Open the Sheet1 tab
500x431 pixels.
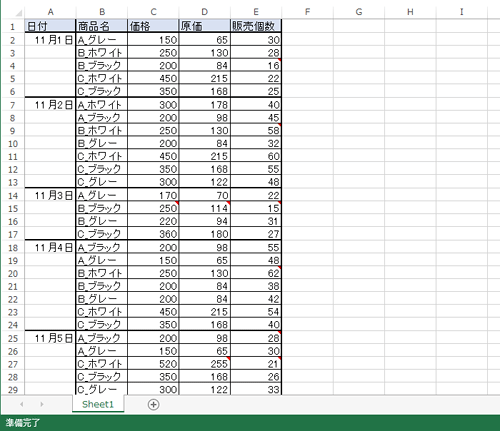coord(98,404)
